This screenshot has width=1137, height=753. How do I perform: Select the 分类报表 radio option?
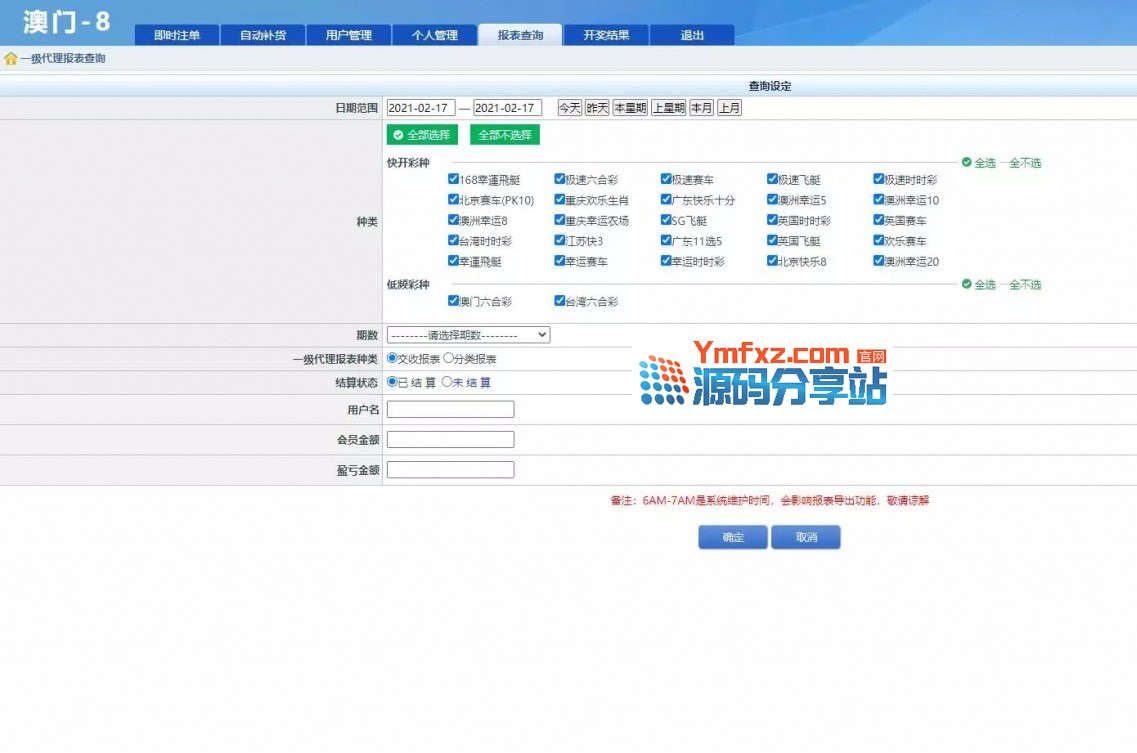coord(449,359)
